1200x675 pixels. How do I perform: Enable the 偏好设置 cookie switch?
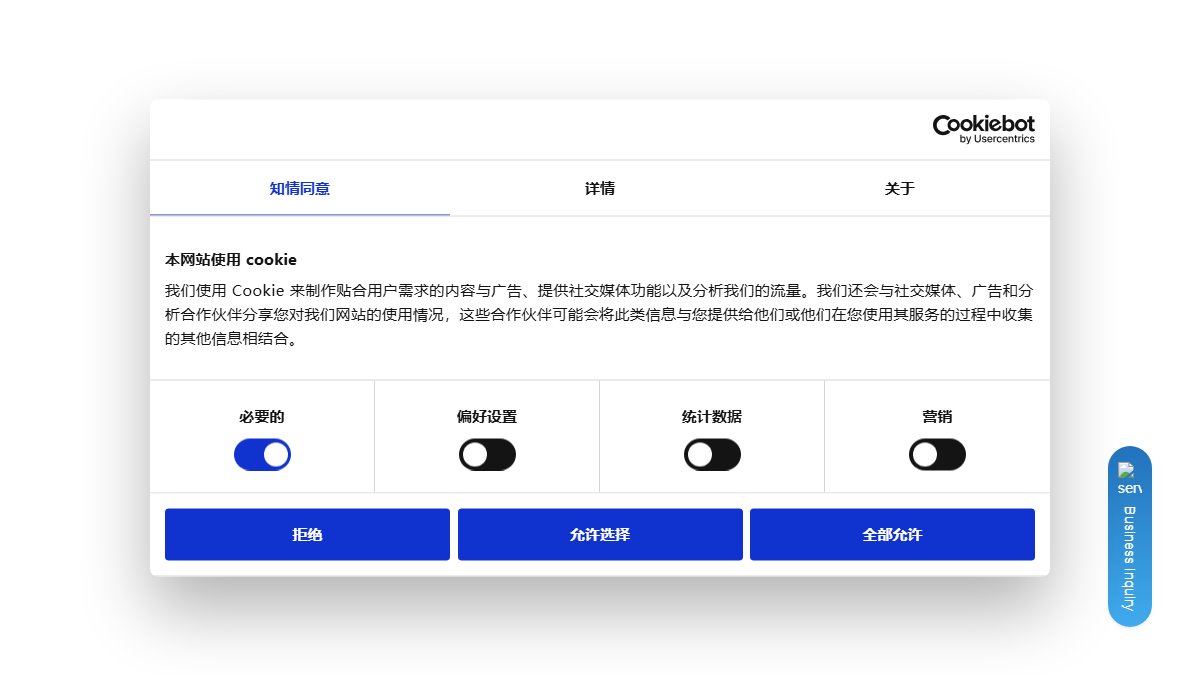487,455
